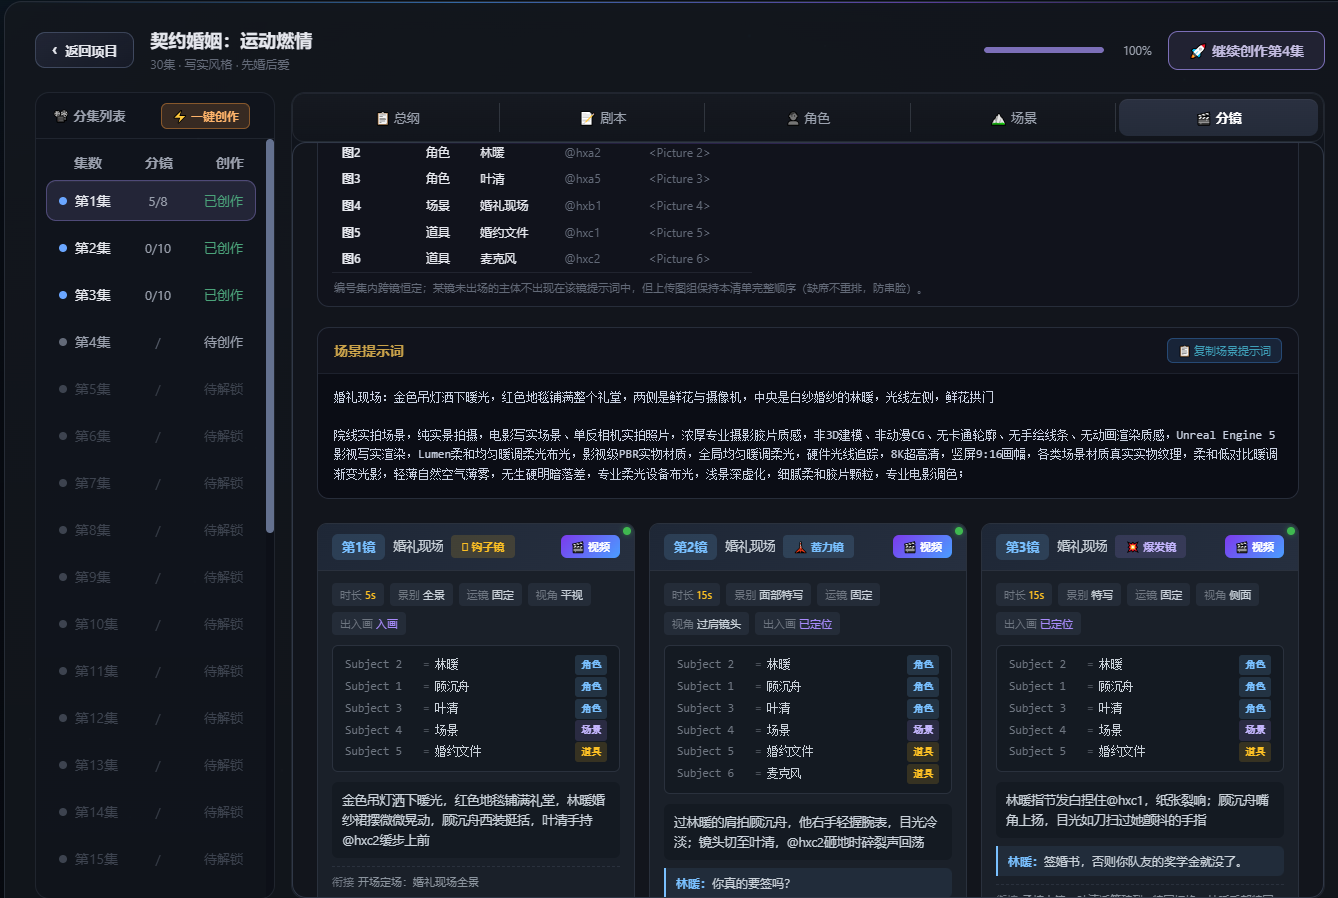The image size is (1338, 898).
Task: Click the 图4 婚礼现场 table row
Action: coord(541,206)
